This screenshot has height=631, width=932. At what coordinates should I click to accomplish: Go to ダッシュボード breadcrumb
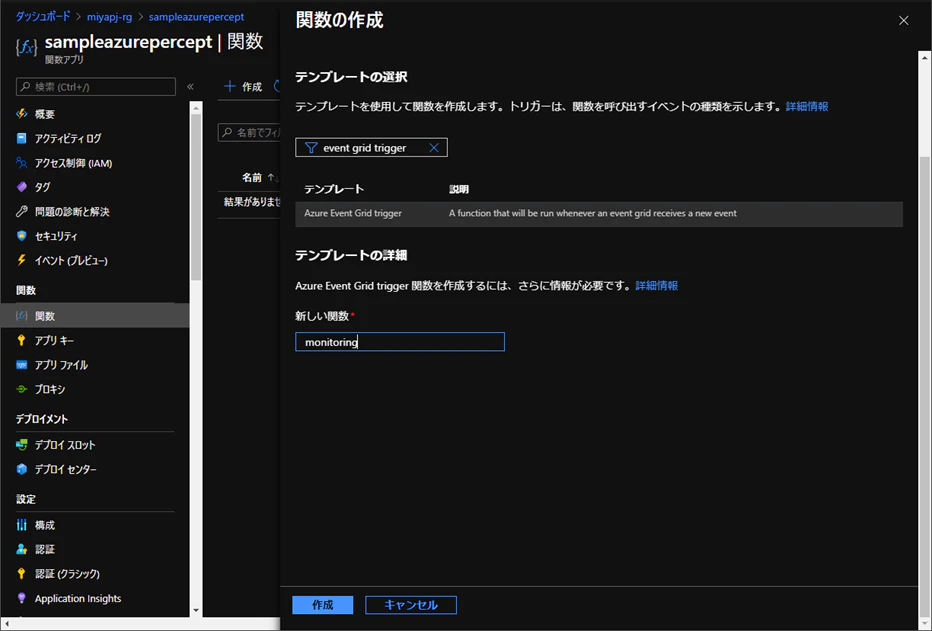42,17
